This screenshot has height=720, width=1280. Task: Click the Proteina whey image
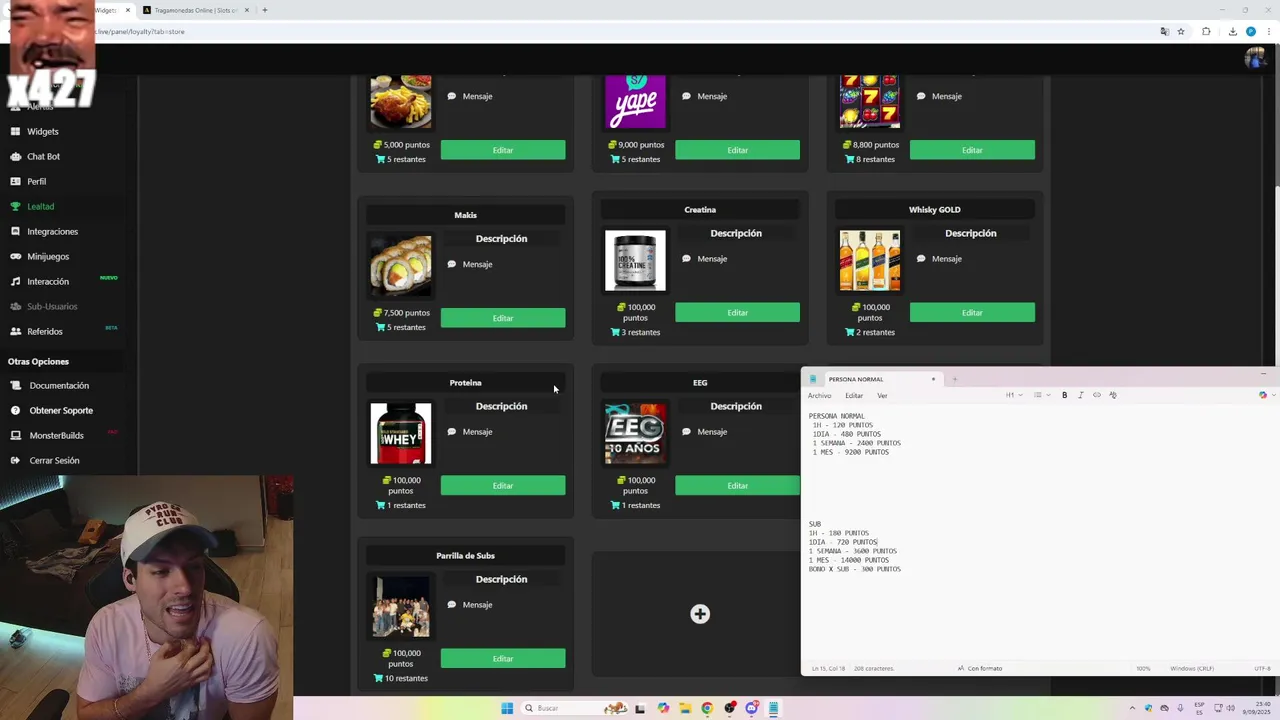[x=401, y=433]
